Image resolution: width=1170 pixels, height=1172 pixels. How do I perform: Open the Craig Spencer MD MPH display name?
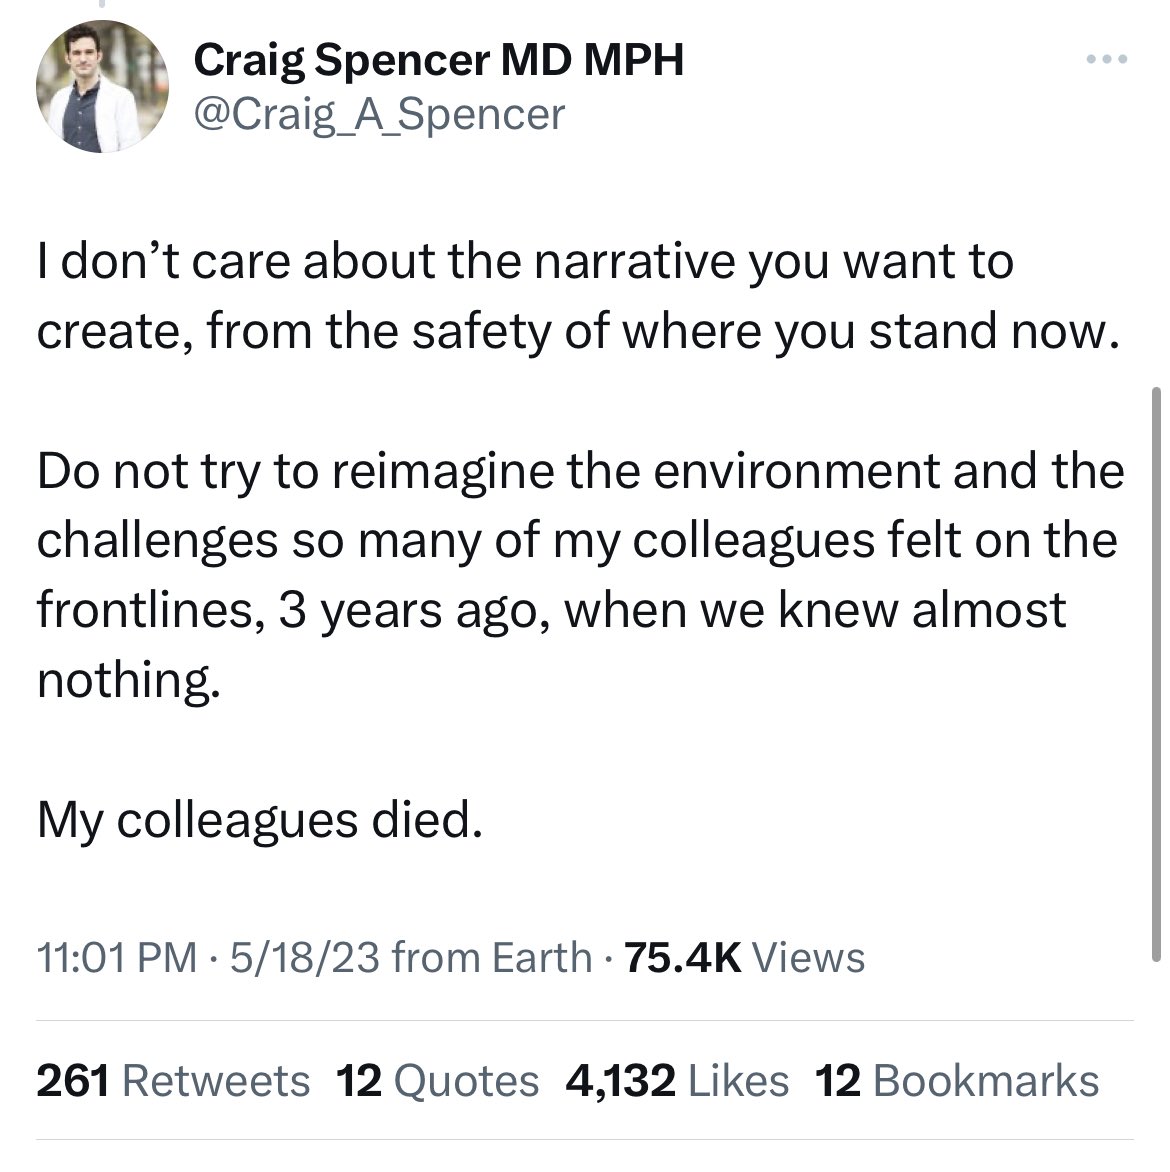(438, 61)
